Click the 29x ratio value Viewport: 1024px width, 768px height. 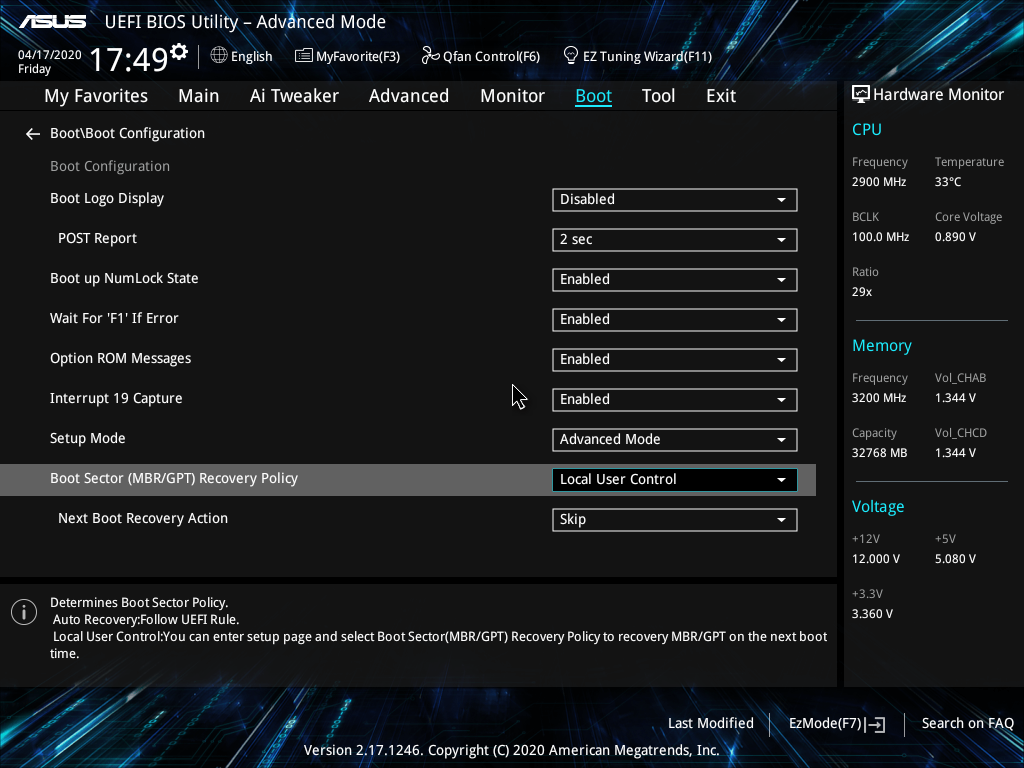pos(862,292)
